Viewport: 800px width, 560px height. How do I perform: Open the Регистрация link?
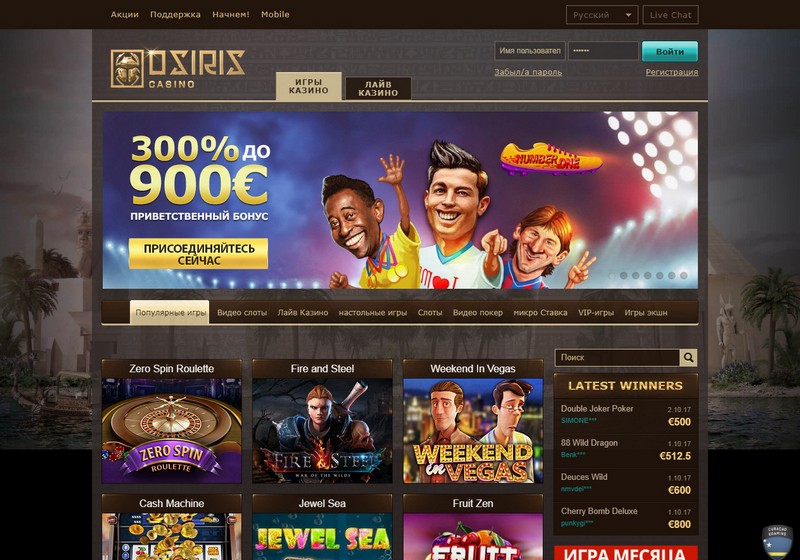coord(671,72)
